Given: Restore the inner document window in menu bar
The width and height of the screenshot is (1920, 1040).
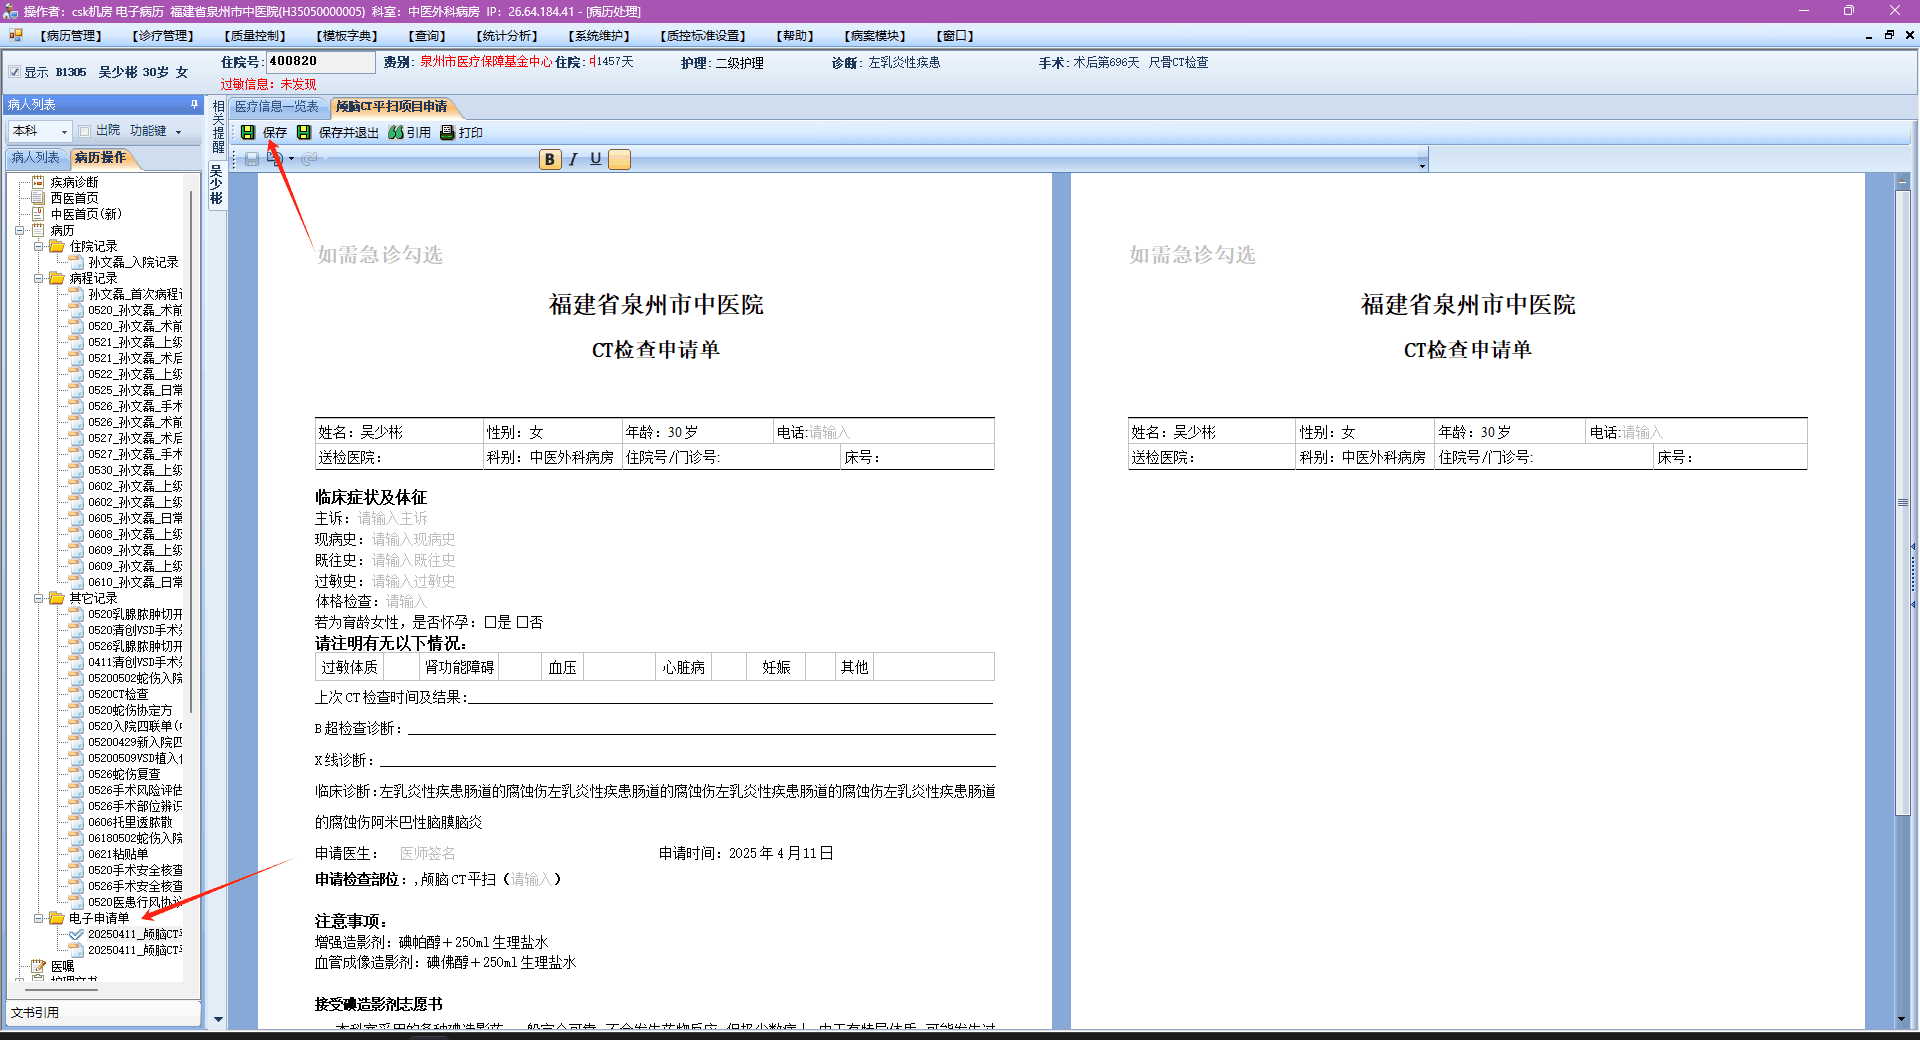Looking at the screenshot, I should (1889, 35).
